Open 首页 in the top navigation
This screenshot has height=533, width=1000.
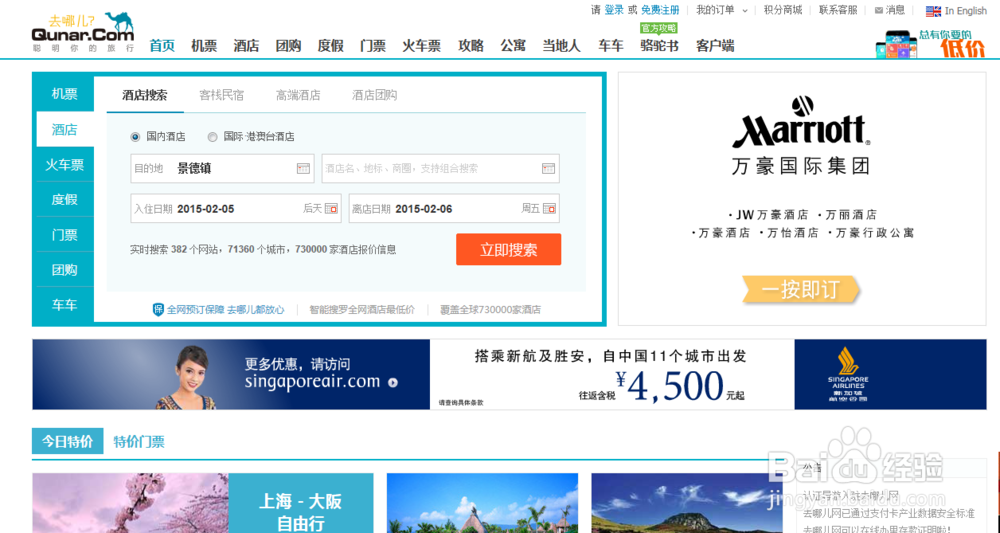click(162, 46)
